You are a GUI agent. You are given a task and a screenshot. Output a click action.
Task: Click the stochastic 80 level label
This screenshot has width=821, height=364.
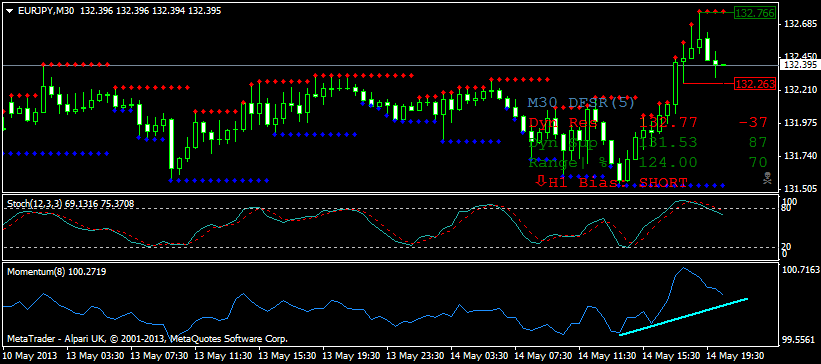[x=786, y=209]
